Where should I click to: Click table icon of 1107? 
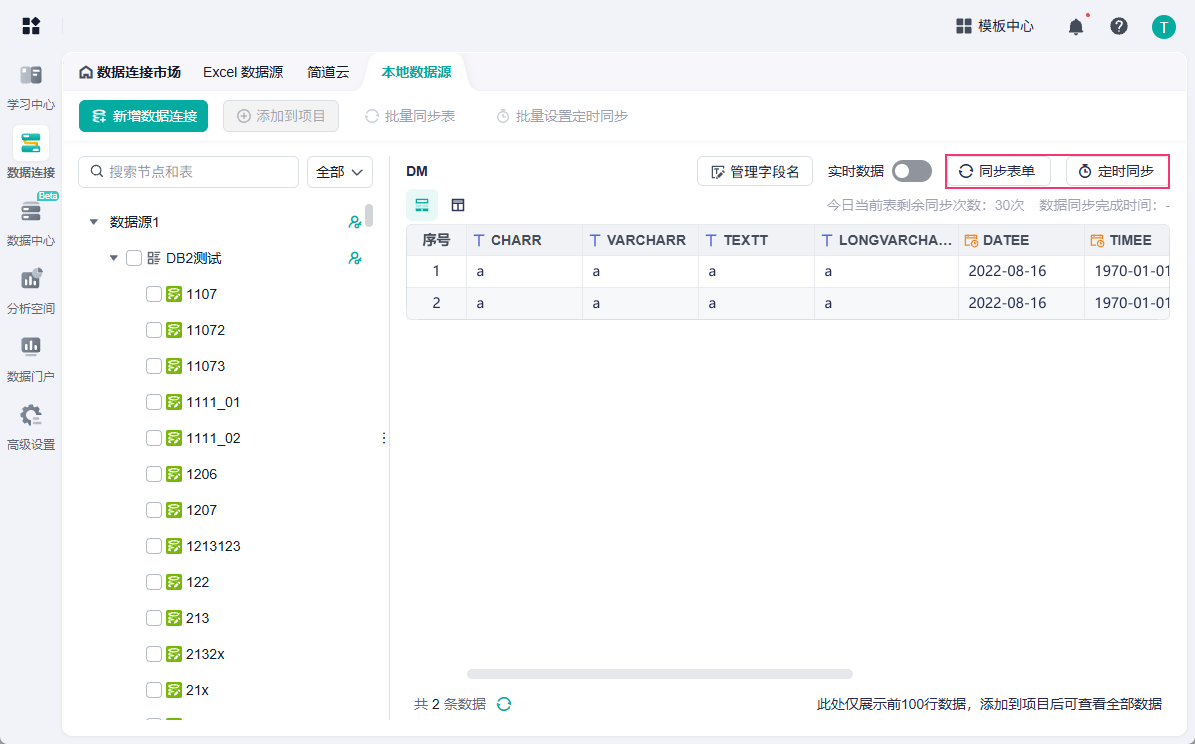[174, 294]
